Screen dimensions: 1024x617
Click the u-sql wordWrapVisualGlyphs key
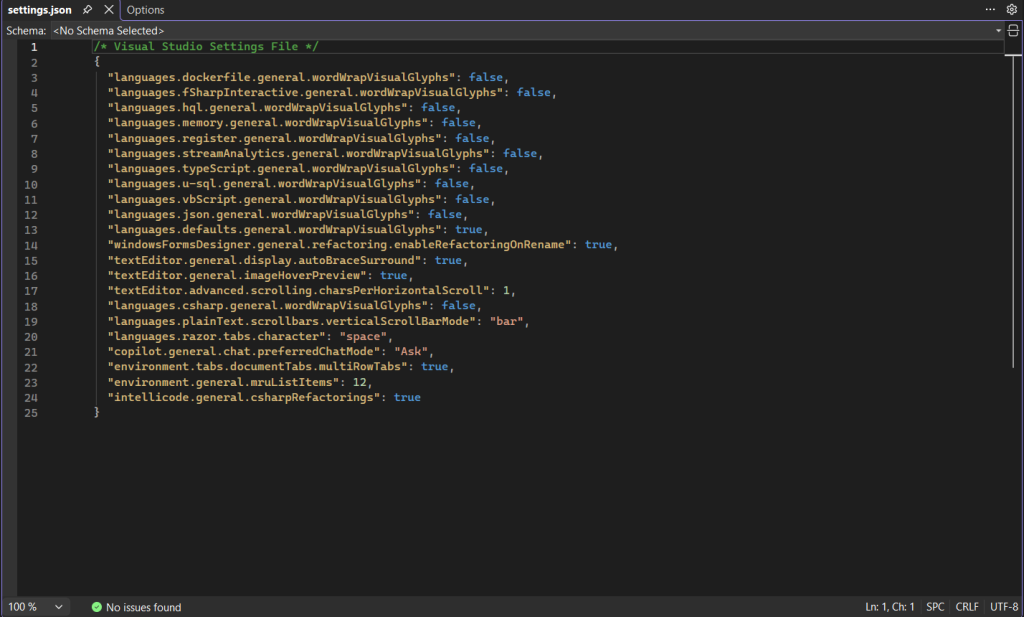(x=264, y=183)
